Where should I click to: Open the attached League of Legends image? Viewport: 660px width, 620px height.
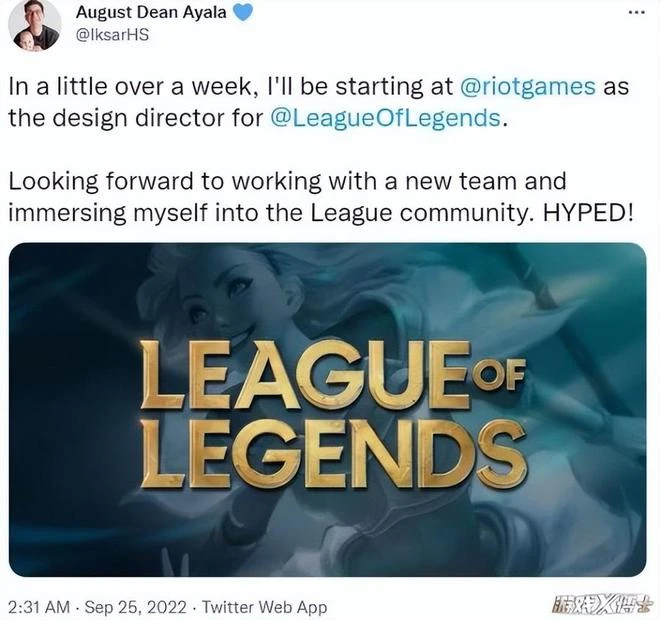[x=327, y=410]
